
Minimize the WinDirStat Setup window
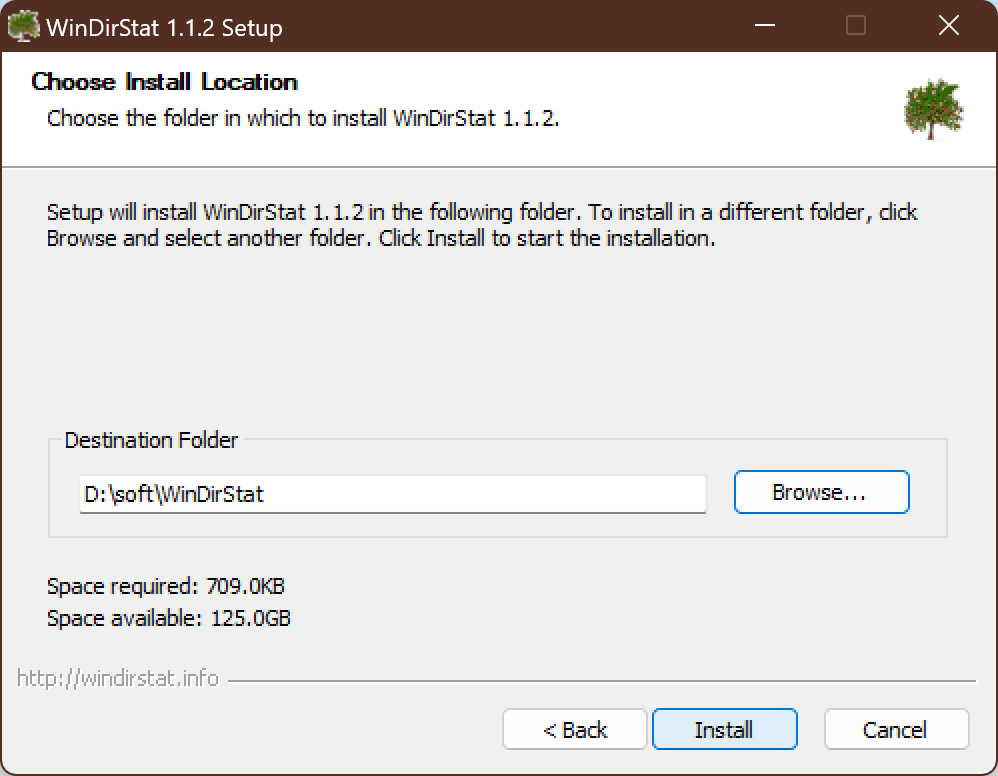[764, 27]
